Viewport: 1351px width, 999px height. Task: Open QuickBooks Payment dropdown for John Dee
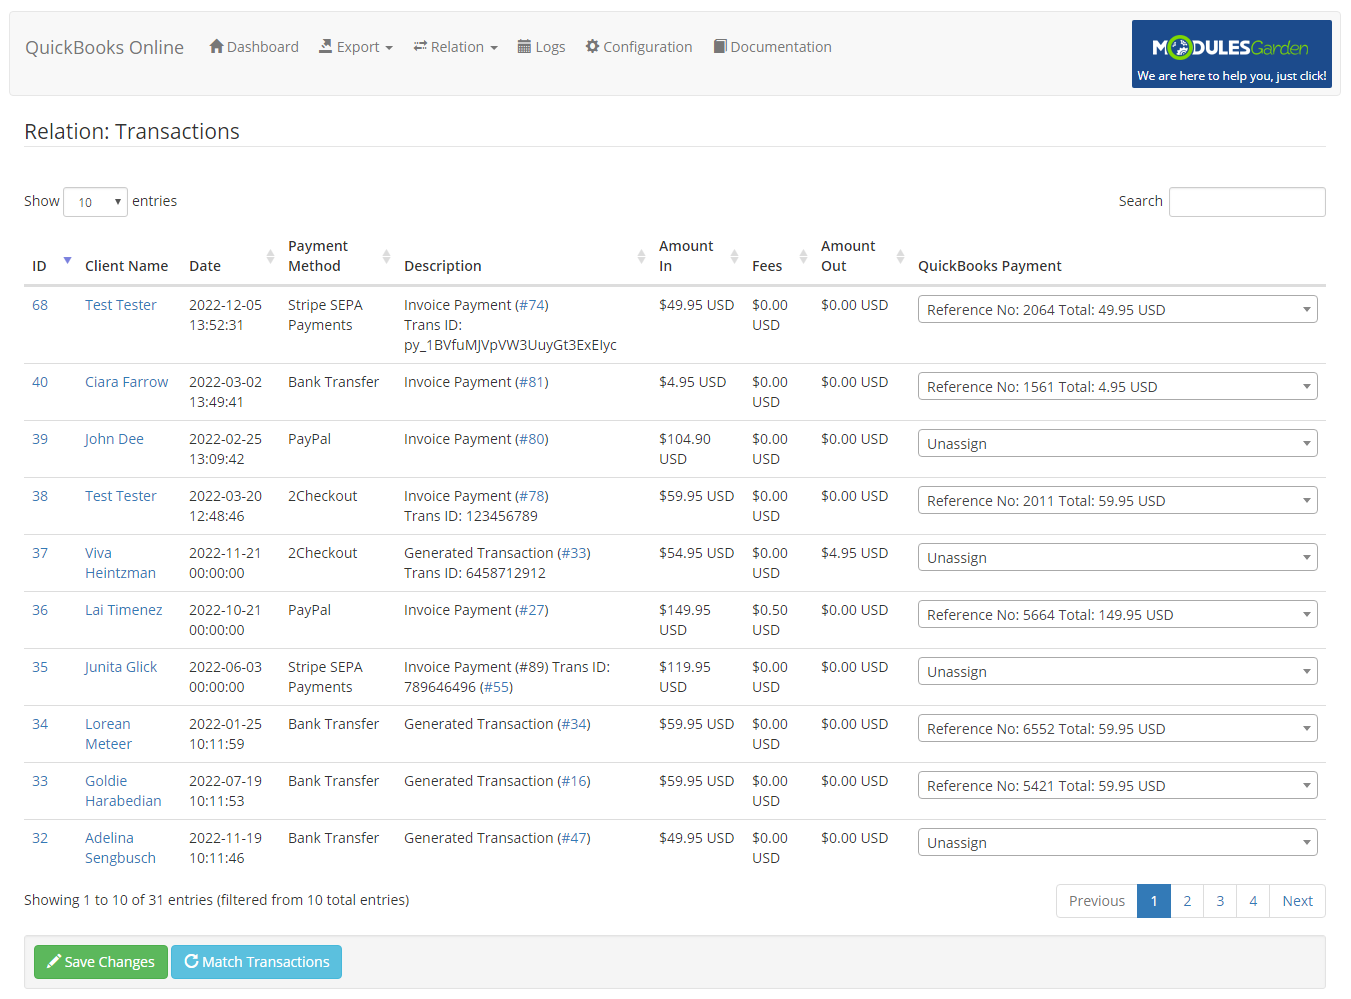point(1117,444)
